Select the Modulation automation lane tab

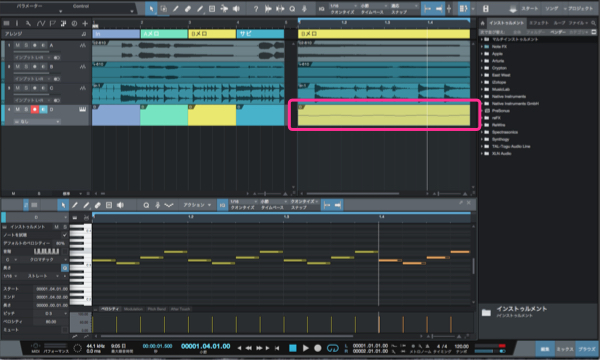coord(133,309)
